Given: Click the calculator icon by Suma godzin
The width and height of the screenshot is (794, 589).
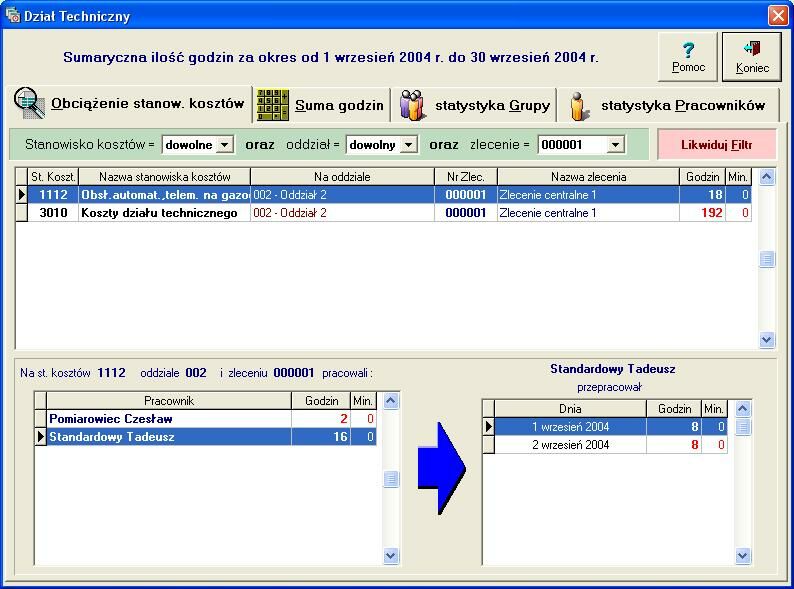Looking at the screenshot, I should 272,105.
